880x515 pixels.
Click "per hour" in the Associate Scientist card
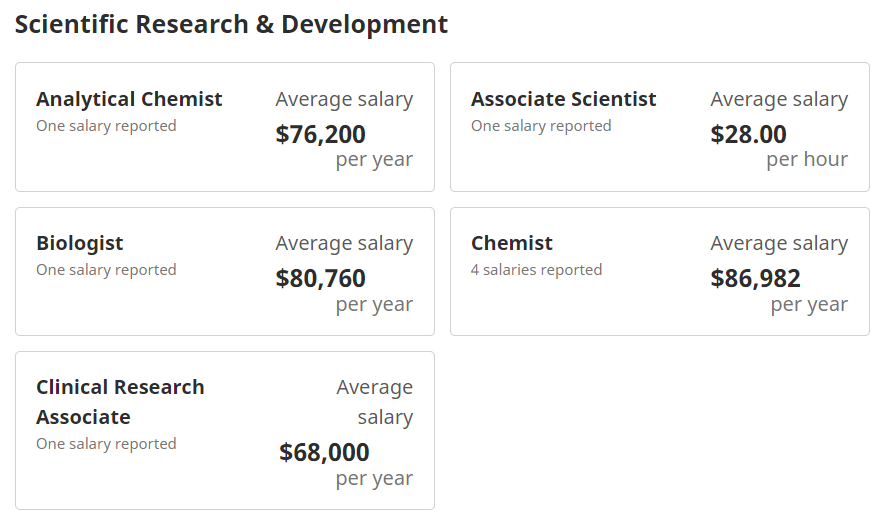807,160
